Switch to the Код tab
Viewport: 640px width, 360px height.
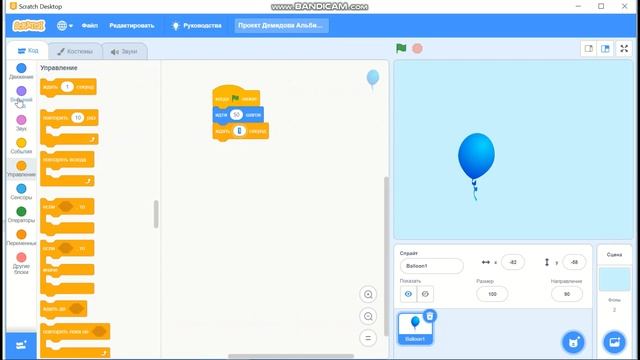[28, 51]
